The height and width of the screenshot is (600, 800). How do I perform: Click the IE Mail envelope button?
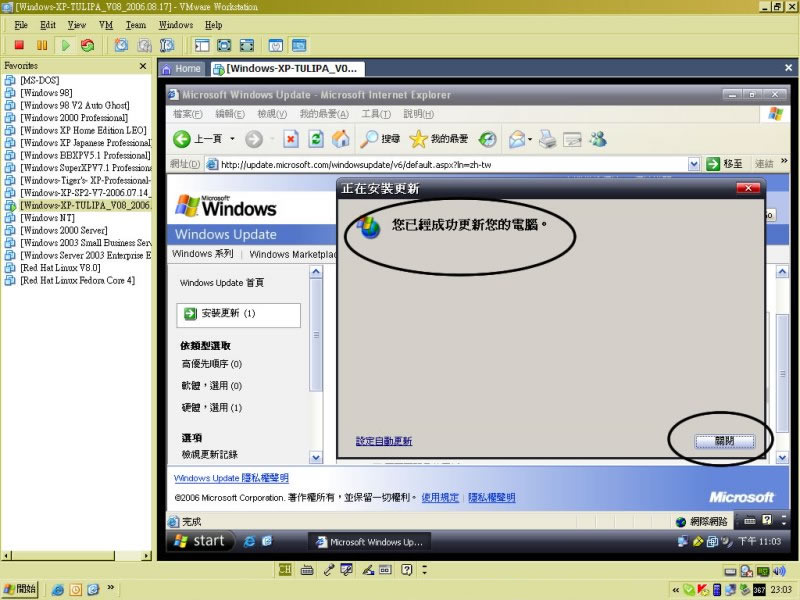516,139
